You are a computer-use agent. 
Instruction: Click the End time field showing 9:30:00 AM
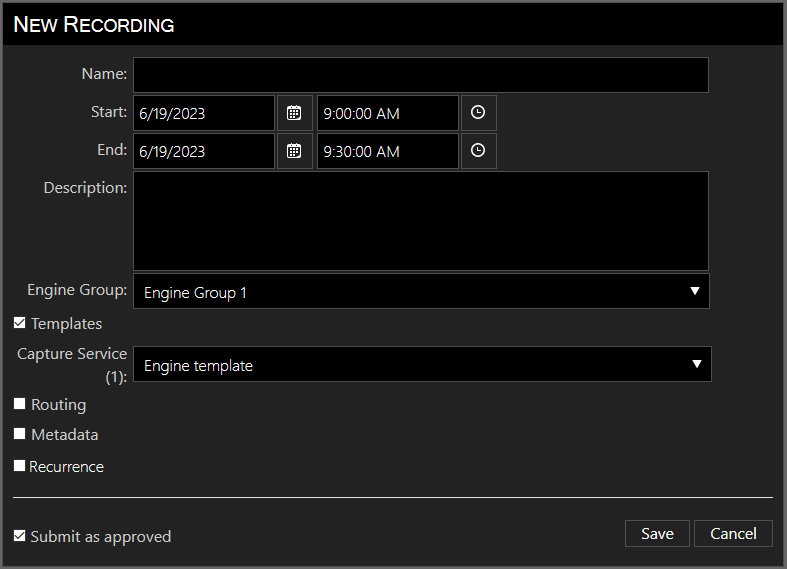coord(387,151)
